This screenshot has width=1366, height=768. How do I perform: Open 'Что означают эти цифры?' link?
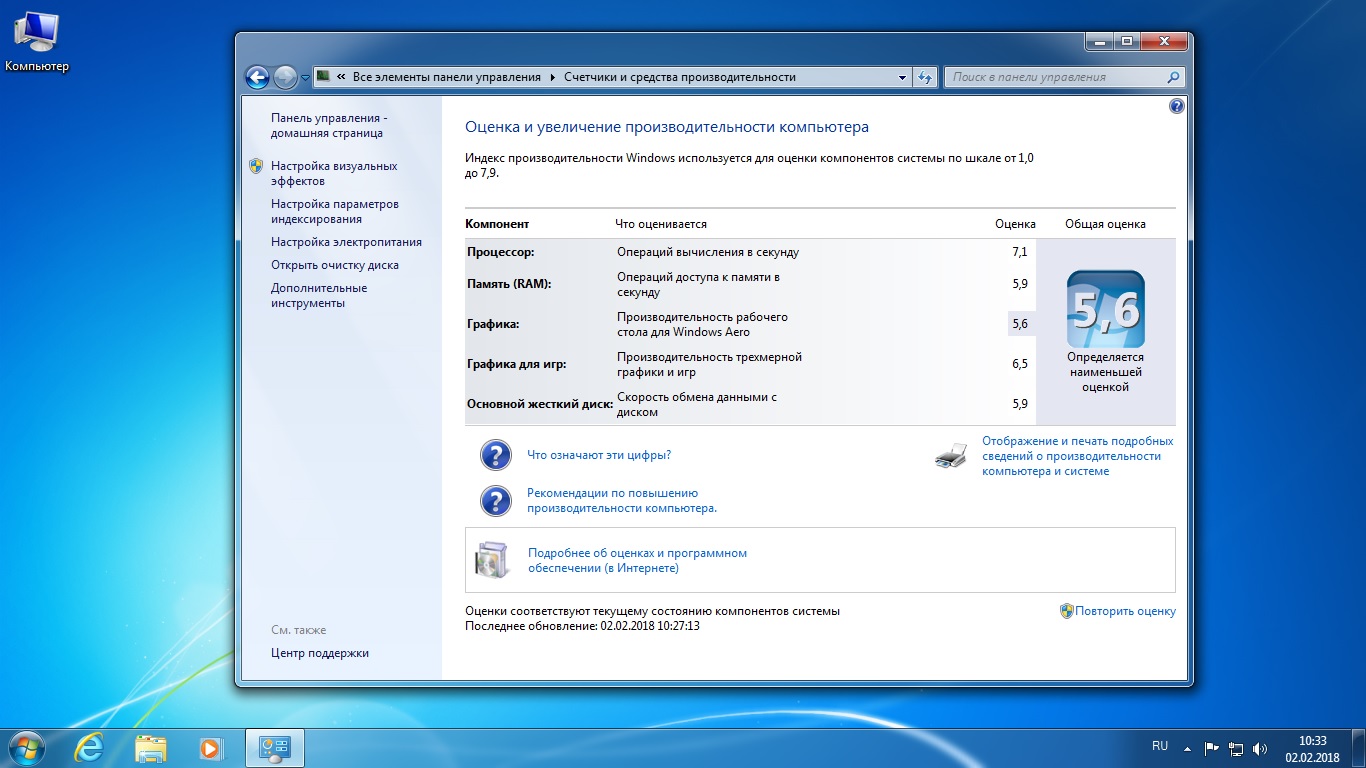(598, 455)
